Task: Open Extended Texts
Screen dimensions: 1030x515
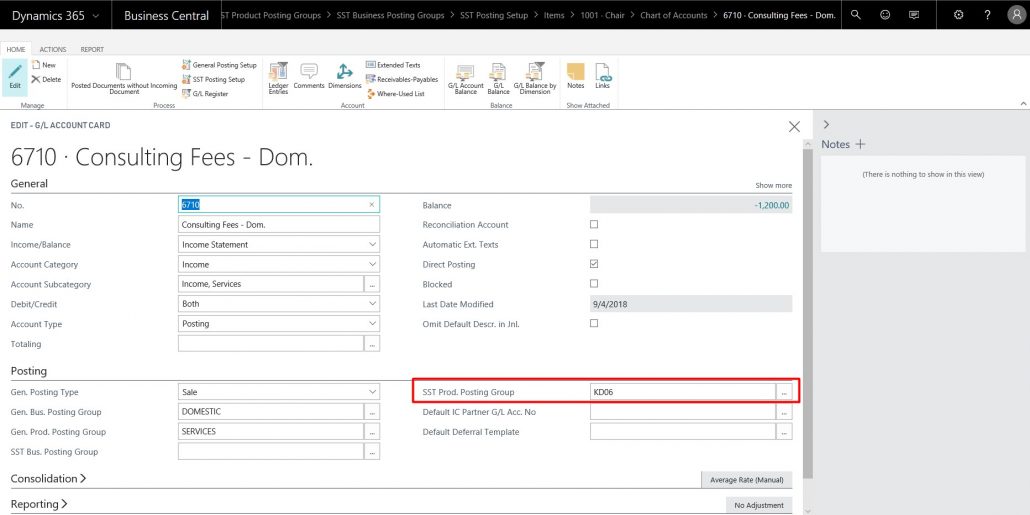Action: [393, 65]
